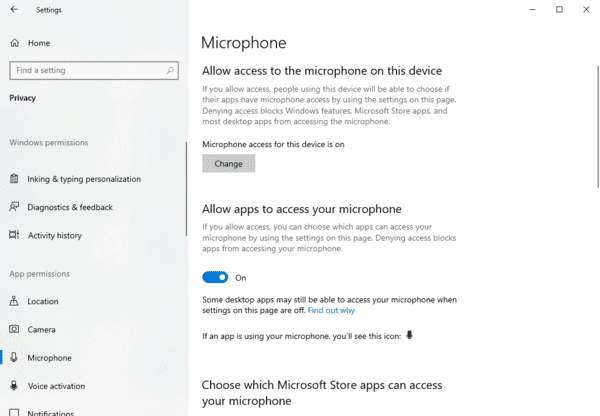Click the On label beside the toggle
The image size is (600, 416).
[x=241, y=278]
